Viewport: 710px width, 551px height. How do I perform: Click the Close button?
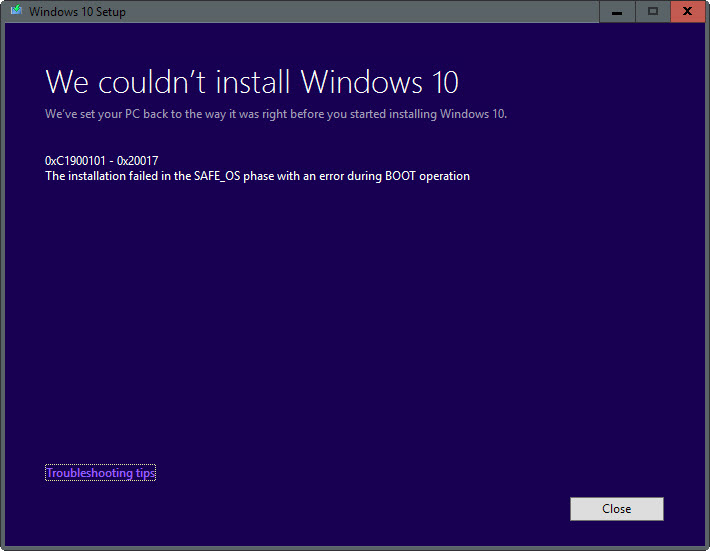click(x=617, y=509)
